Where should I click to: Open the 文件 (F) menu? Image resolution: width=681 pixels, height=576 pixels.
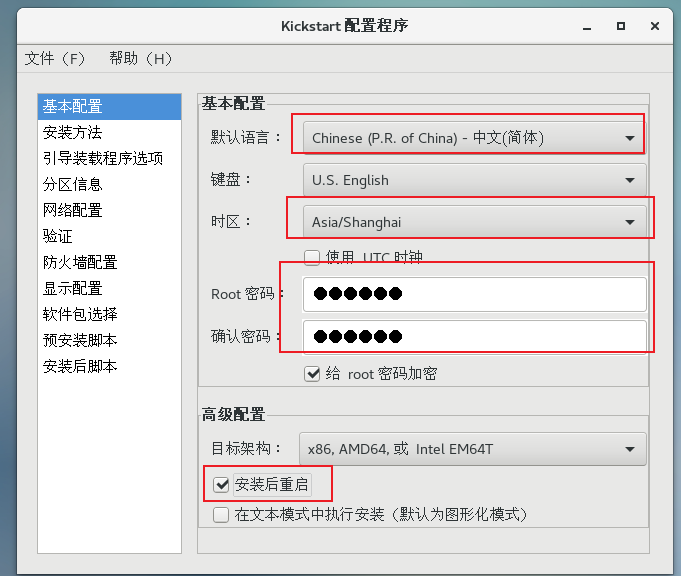tap(55, 59)
